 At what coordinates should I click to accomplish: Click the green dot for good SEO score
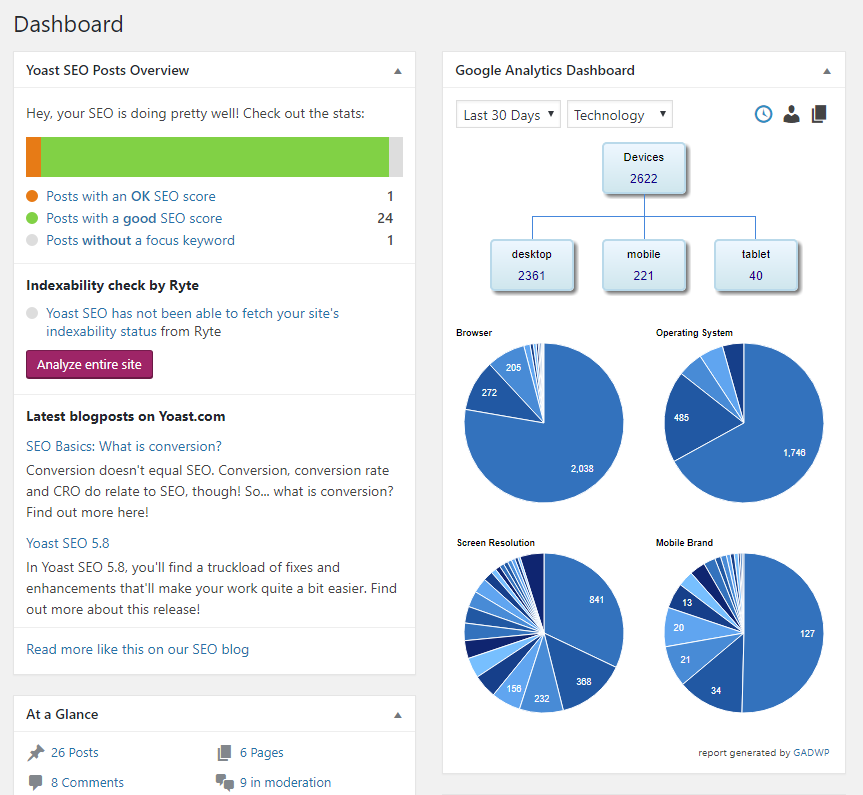click(x=32, y=218)
